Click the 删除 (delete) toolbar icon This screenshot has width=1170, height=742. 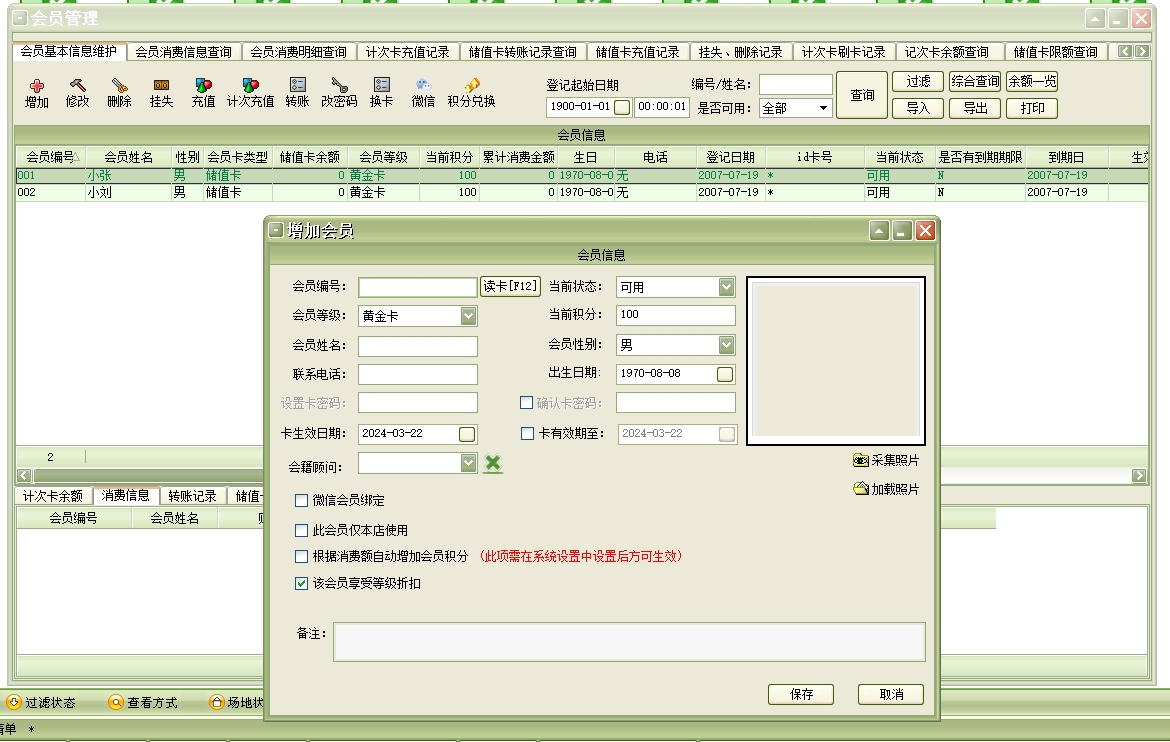pyautogui.click(x=119, y=88)
